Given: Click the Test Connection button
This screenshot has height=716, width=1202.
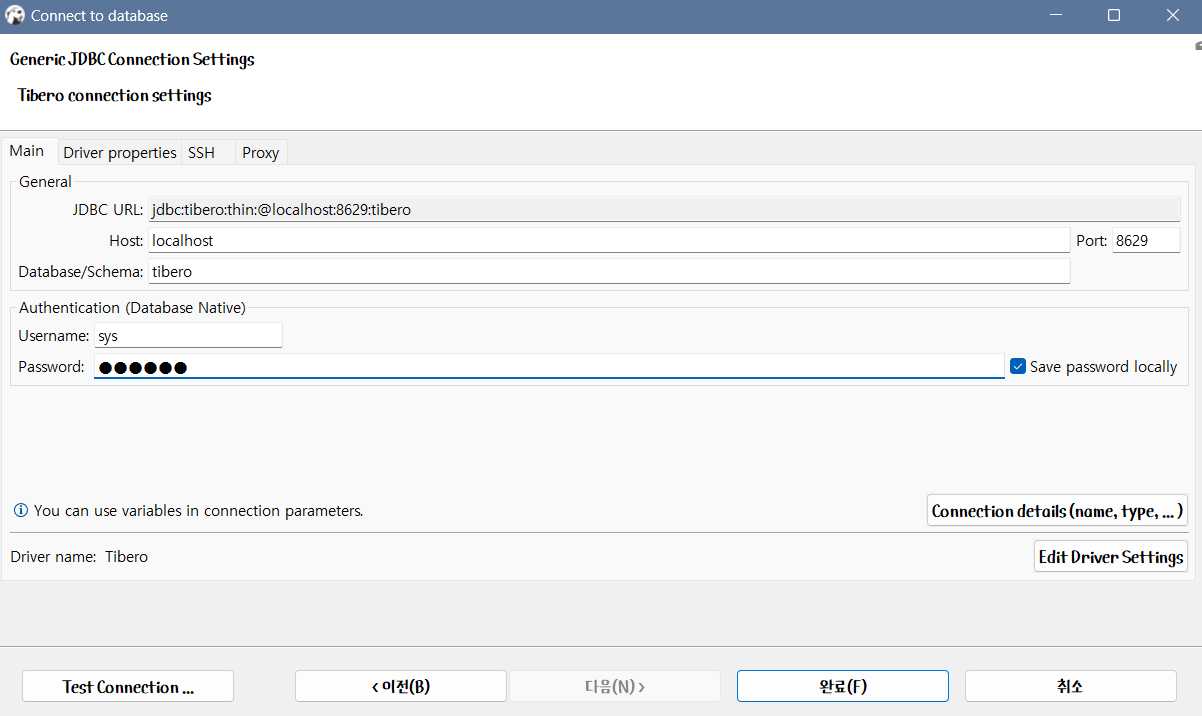Looking at the screenshot, I should tap(128, 687).
